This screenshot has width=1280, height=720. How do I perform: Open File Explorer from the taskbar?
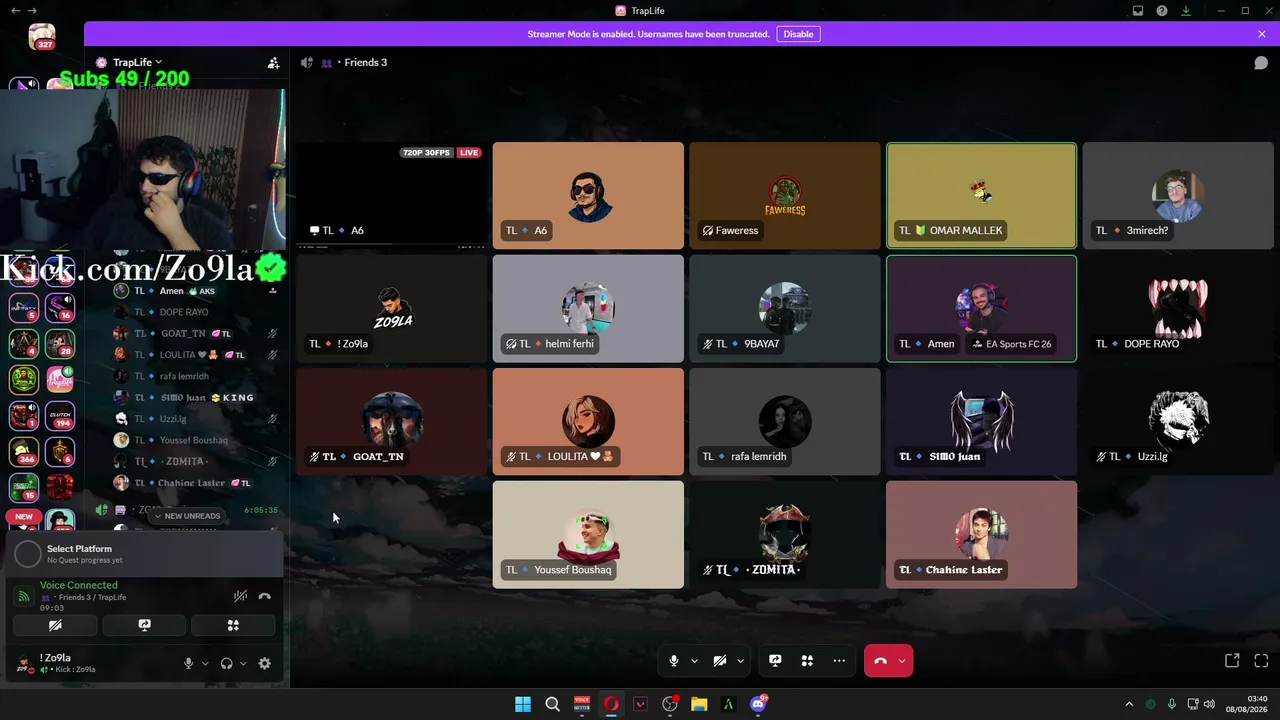(699, 704)
